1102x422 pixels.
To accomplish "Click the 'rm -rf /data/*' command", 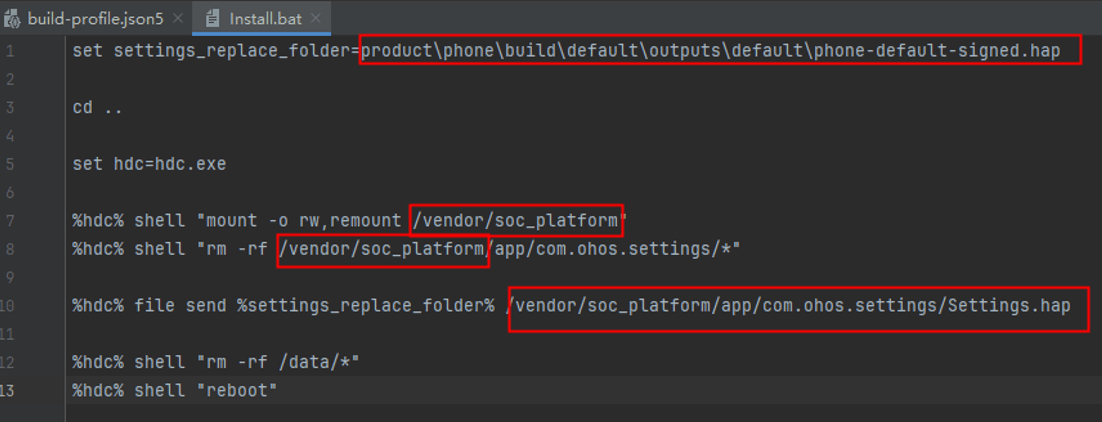I will [x=278, y=362].
